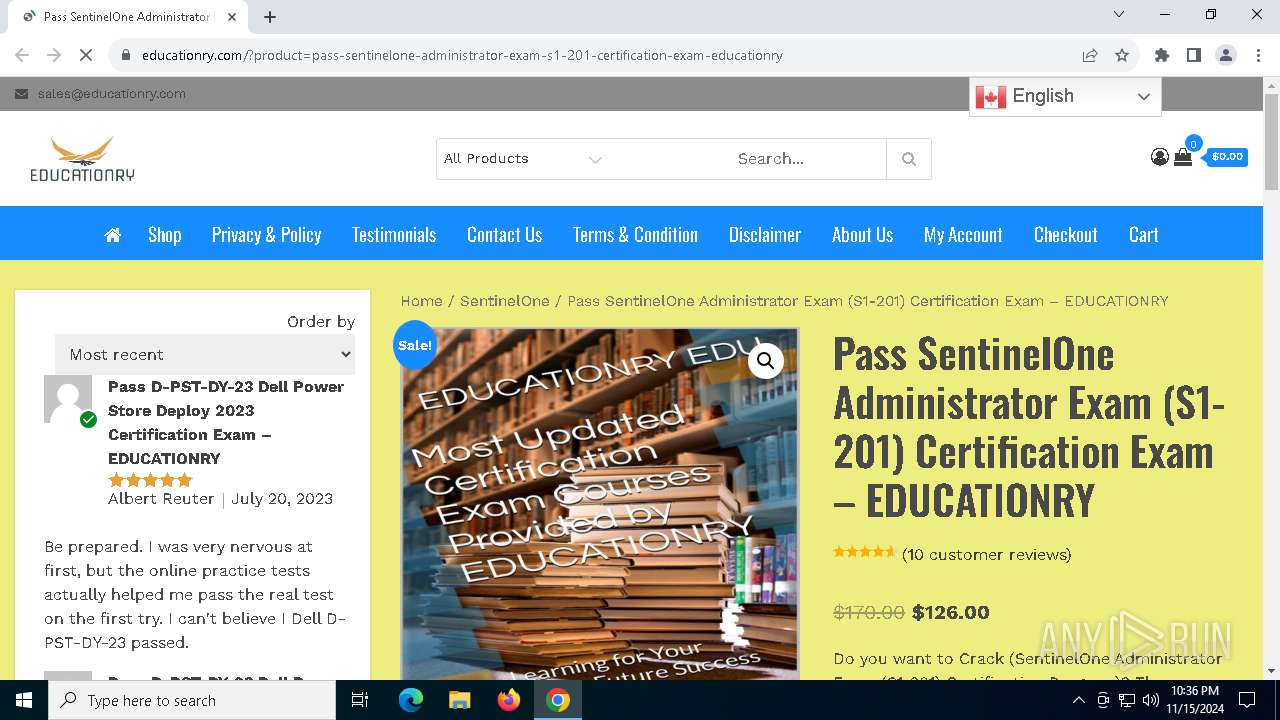Click the share page icon

pos(1090,55)
